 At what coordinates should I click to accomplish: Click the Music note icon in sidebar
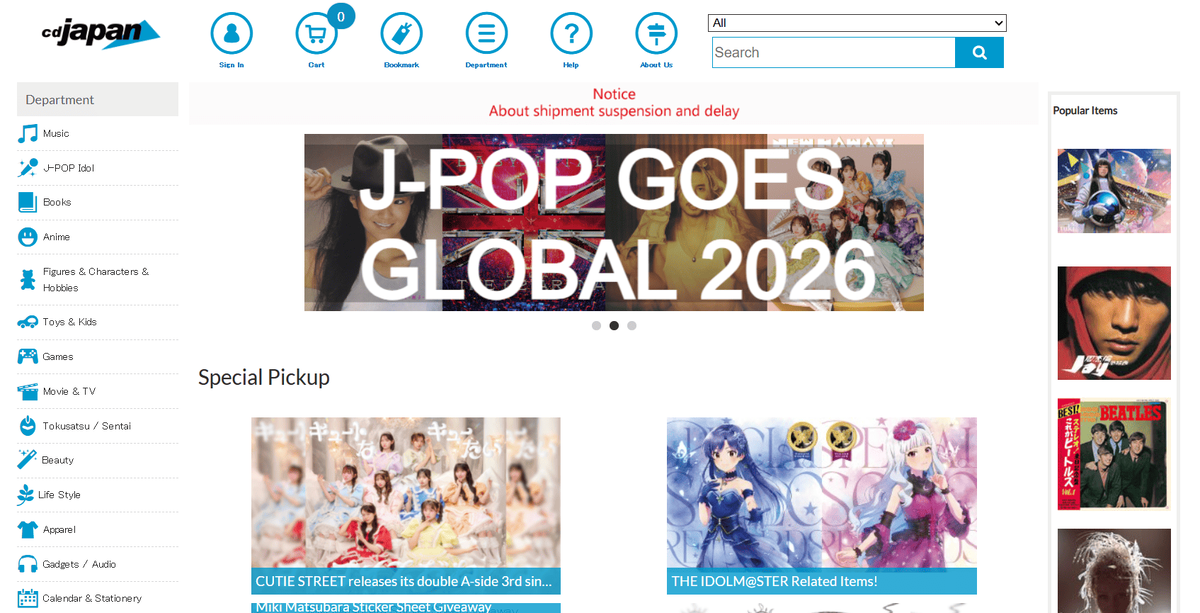click(x=28, y=134)
